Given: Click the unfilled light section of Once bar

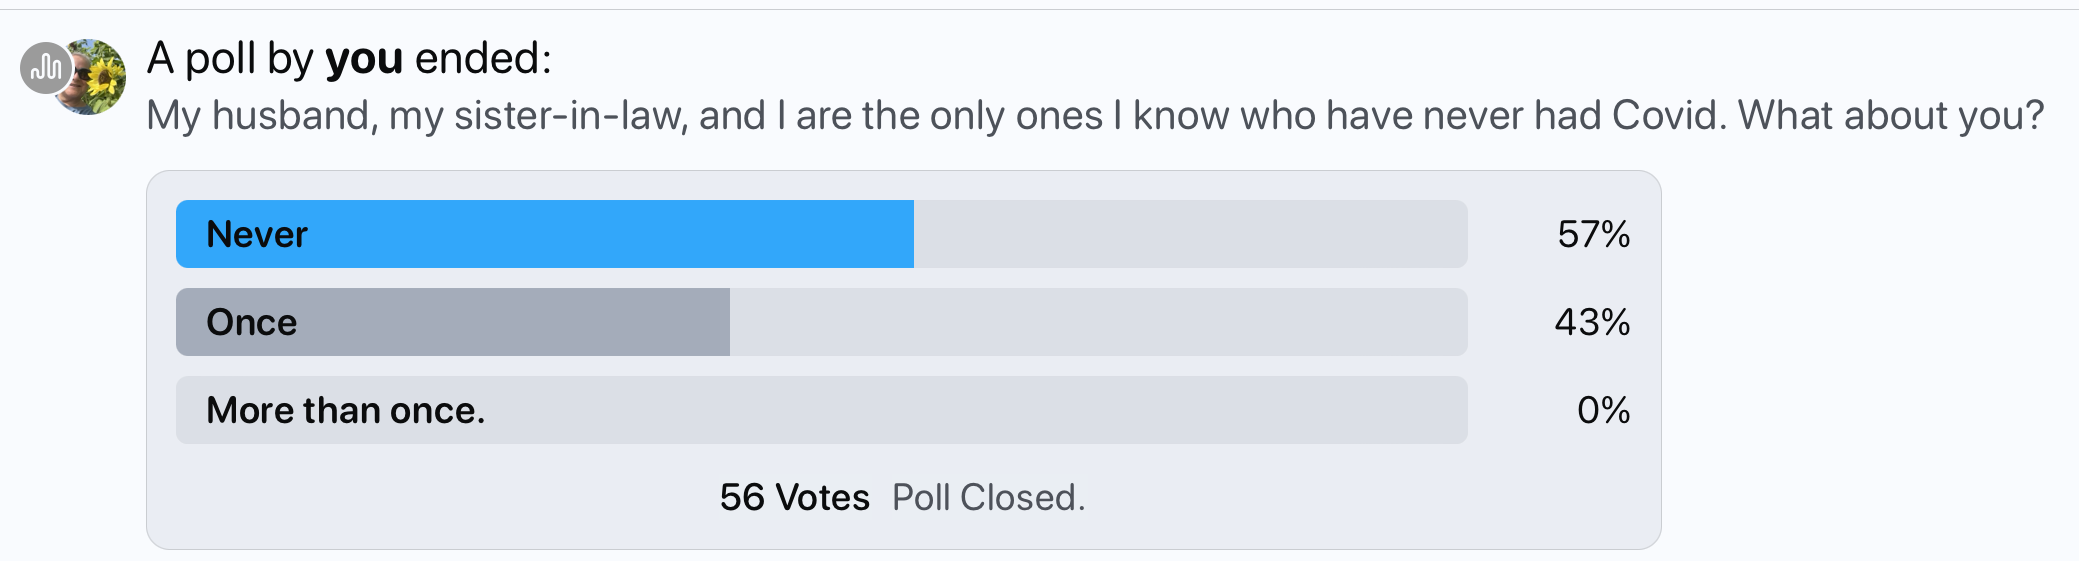Looking at the screenshot, I should pos(1100,323).
